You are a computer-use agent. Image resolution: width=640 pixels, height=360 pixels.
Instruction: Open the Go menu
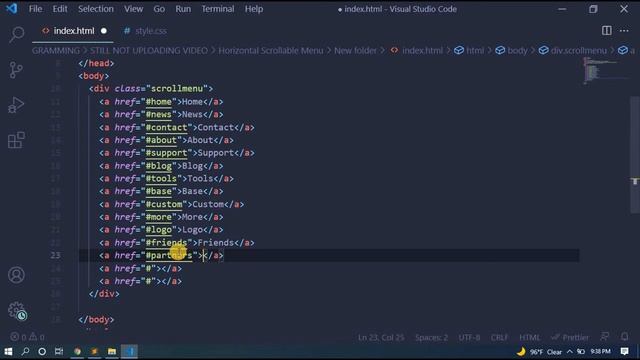click(159, 9)
